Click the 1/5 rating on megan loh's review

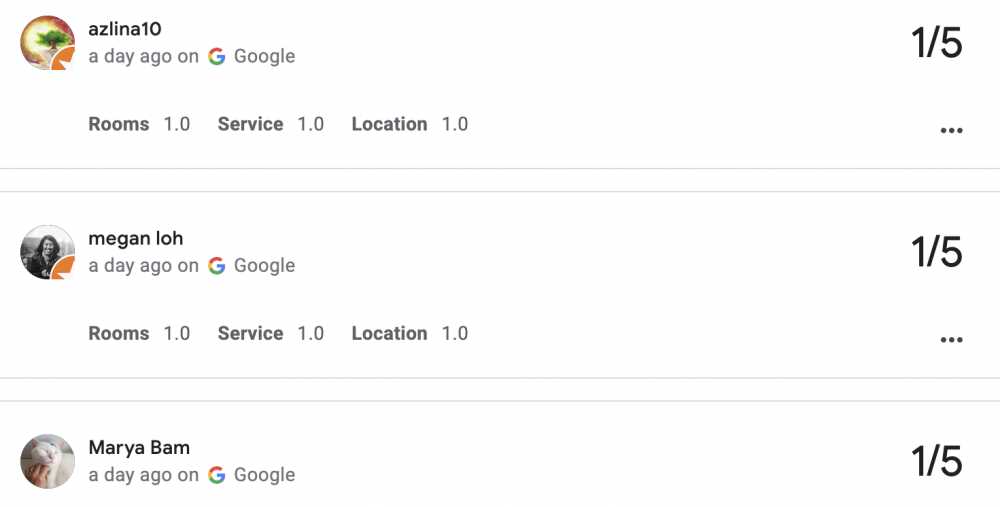tap(936, 252)
